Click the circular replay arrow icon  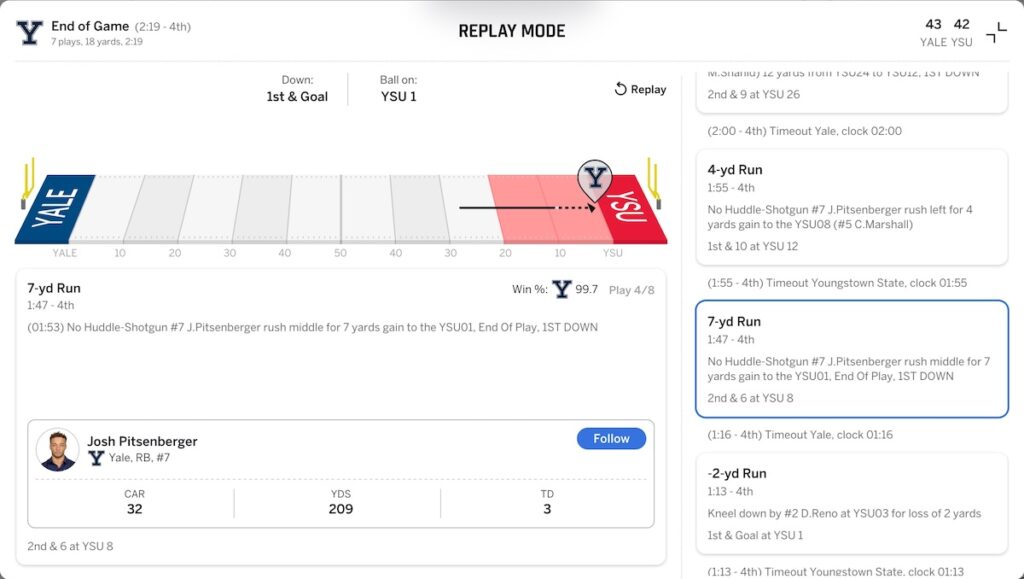pos(620,89)
